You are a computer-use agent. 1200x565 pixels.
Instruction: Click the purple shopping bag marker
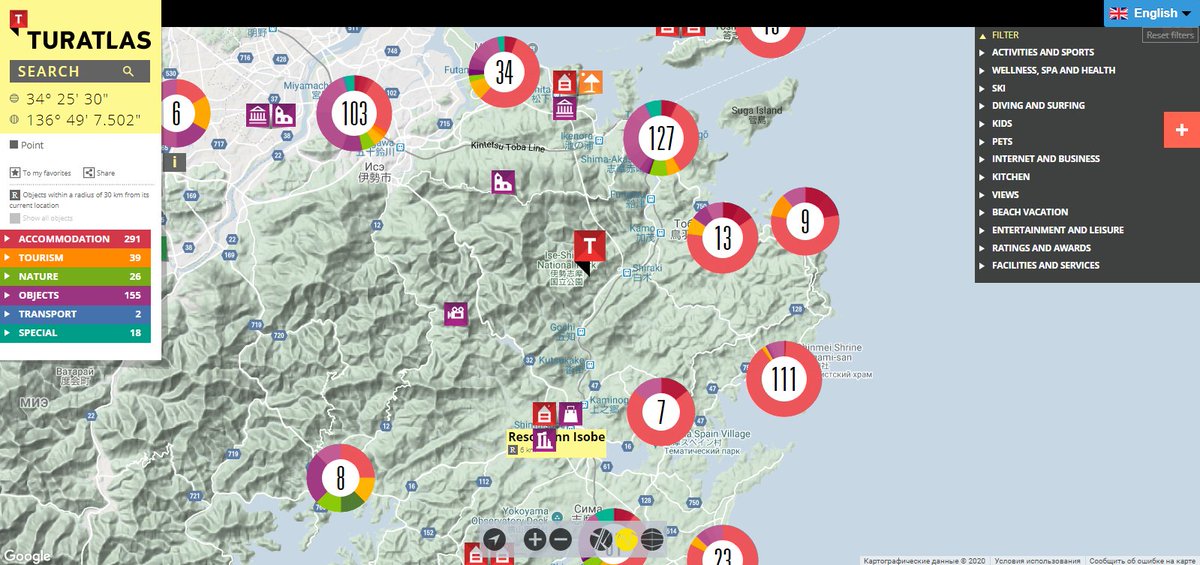[x=570, y=413]
